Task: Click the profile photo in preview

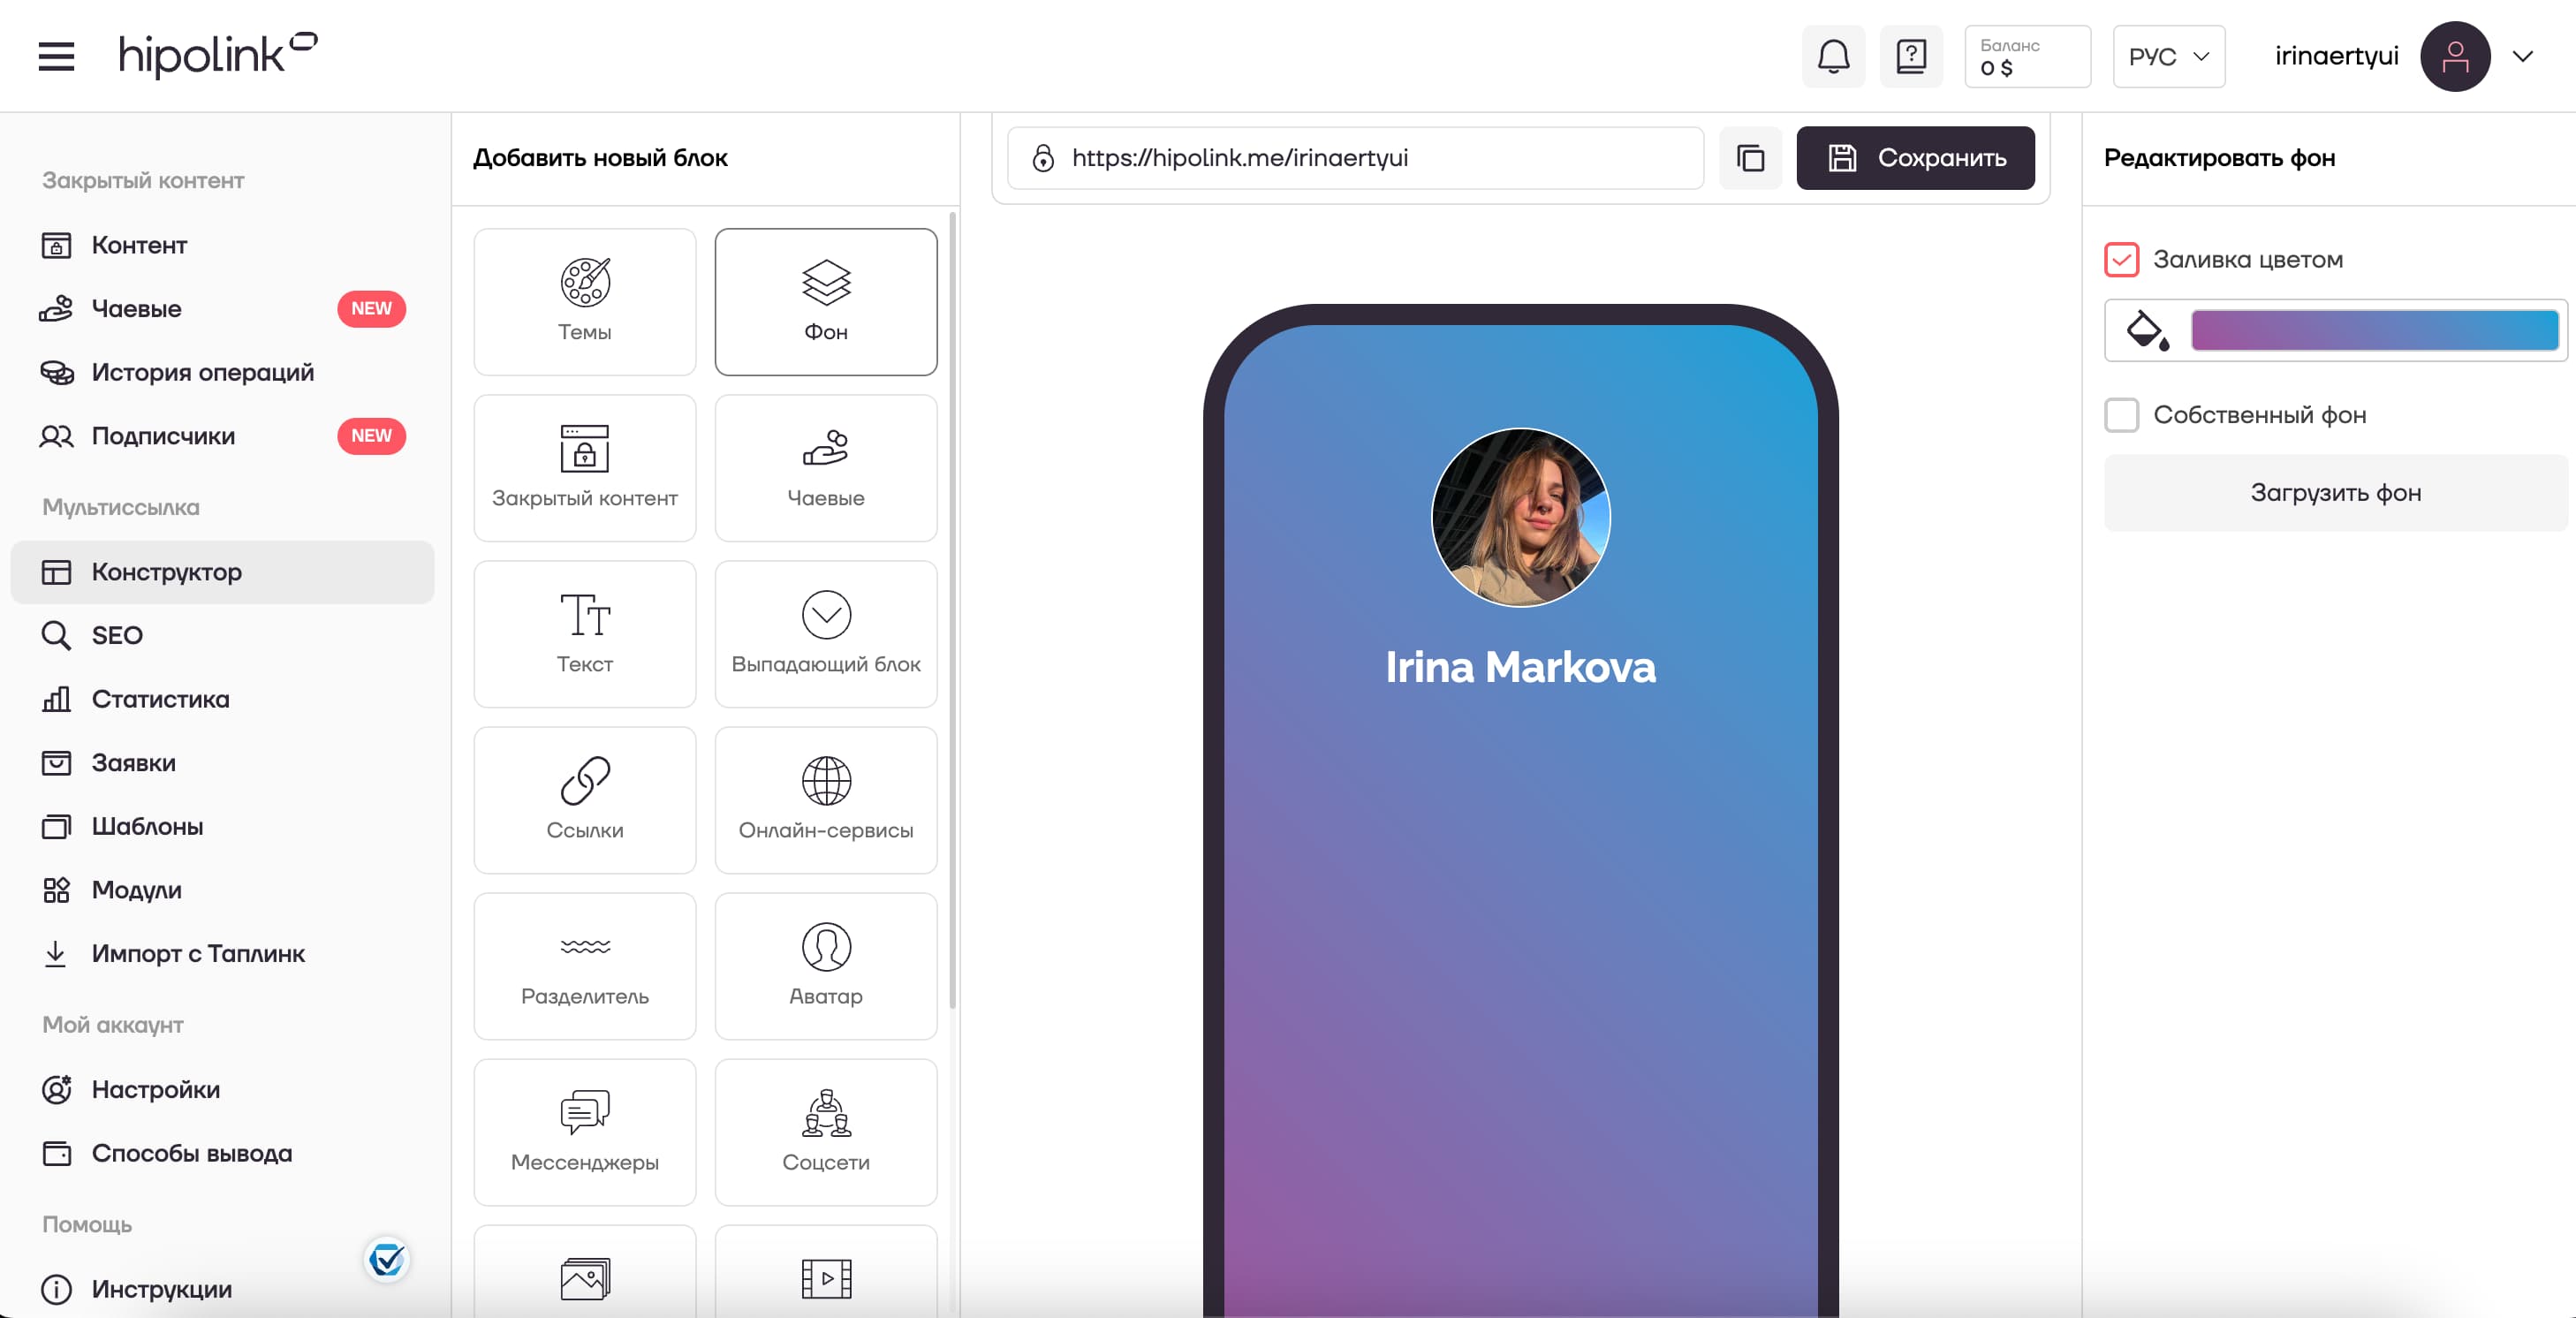Action: pos(1520,517)
